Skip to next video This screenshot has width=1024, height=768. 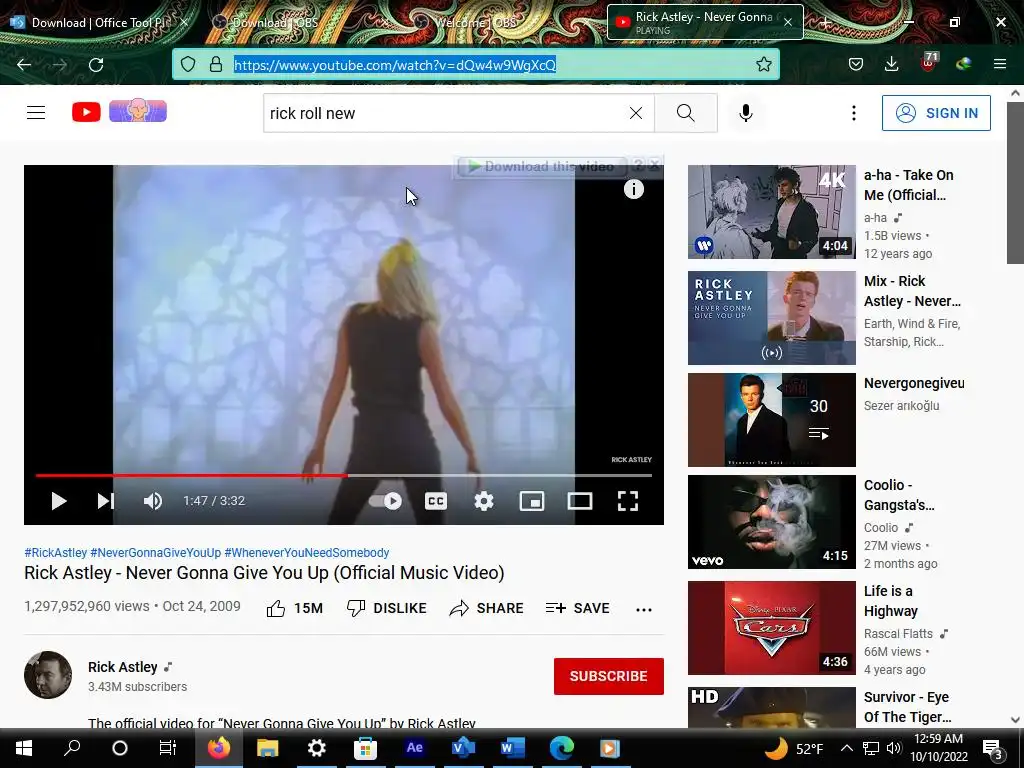pos(105,501)
